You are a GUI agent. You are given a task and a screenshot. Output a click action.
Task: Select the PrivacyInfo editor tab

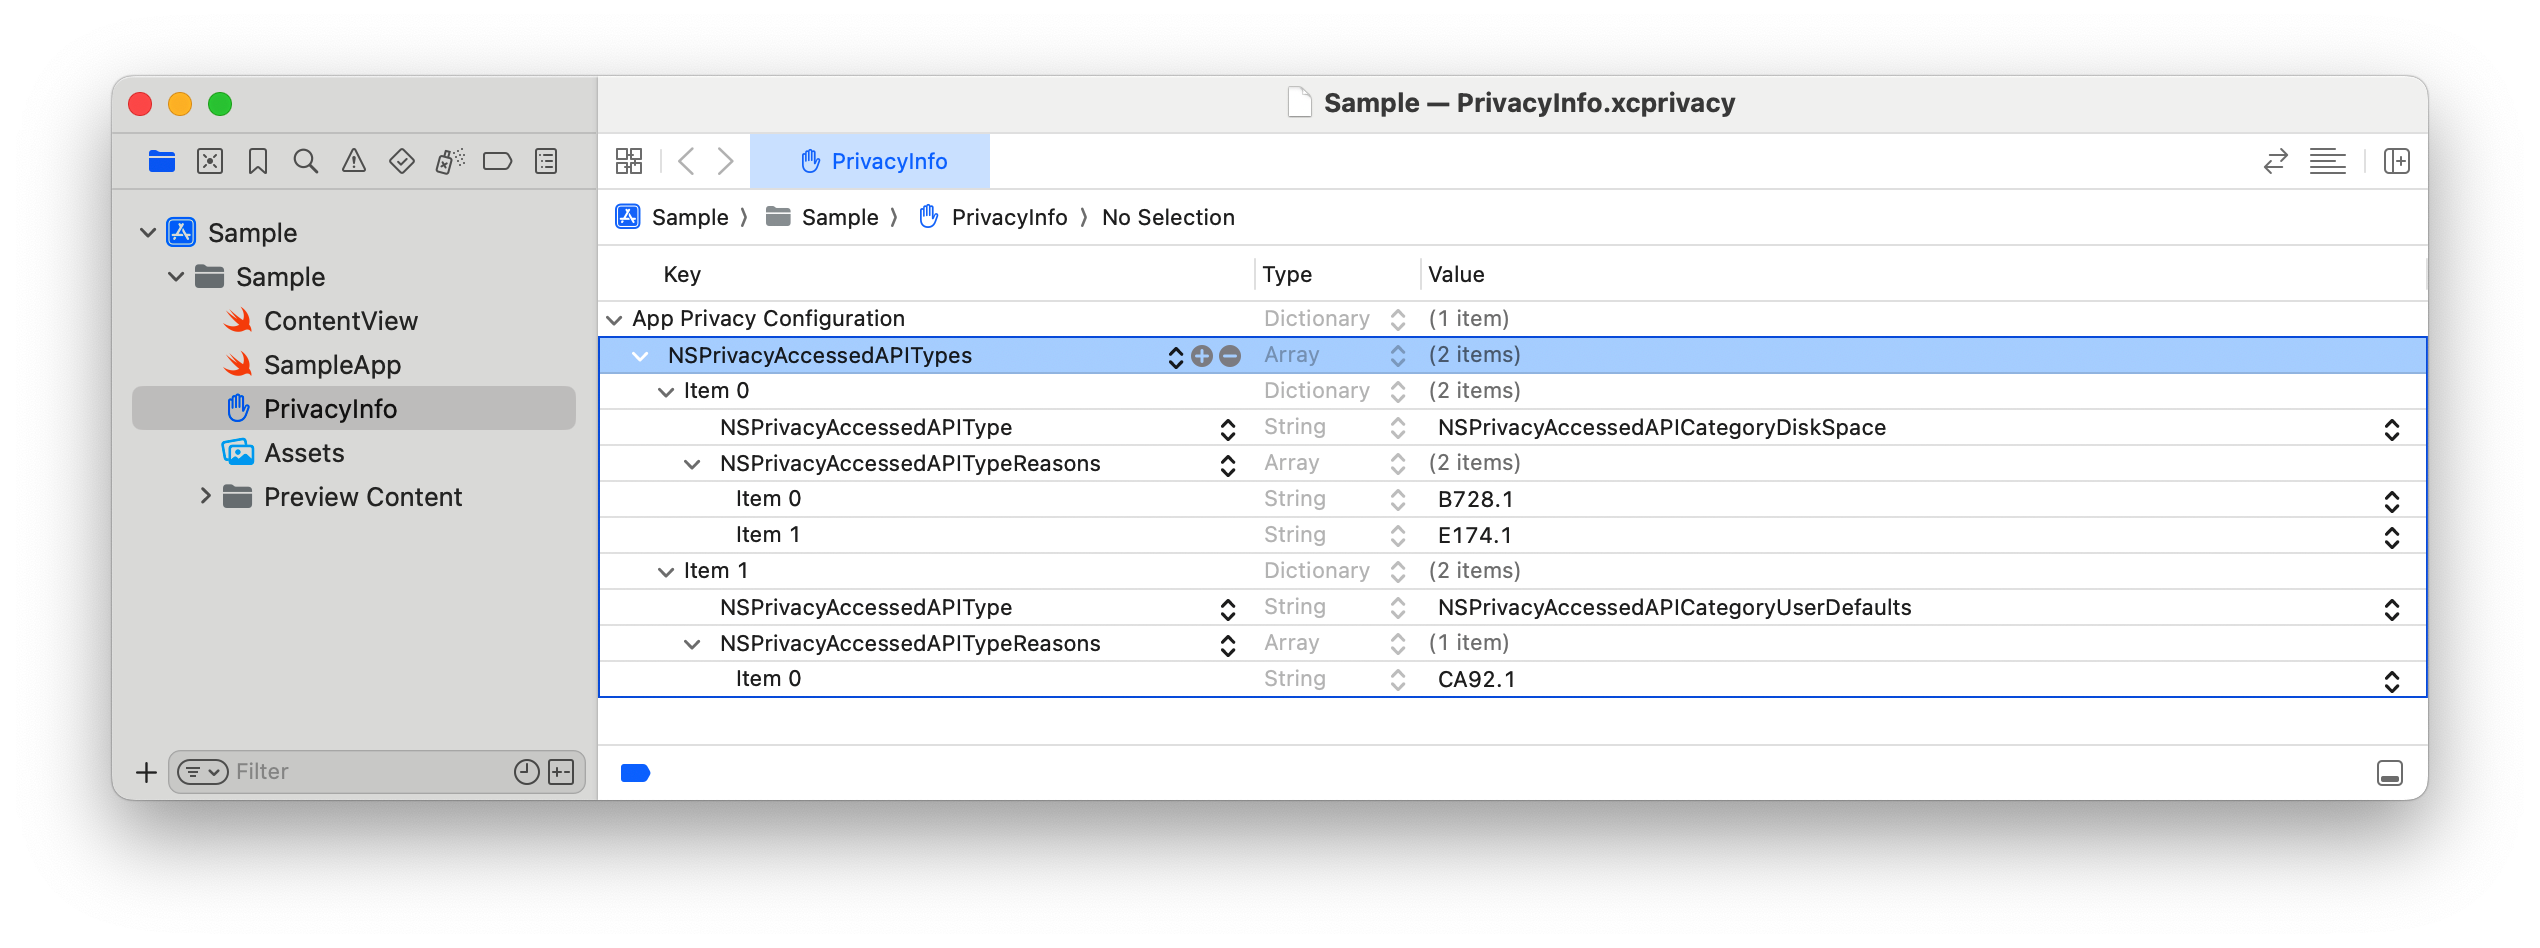pos(870,161)
